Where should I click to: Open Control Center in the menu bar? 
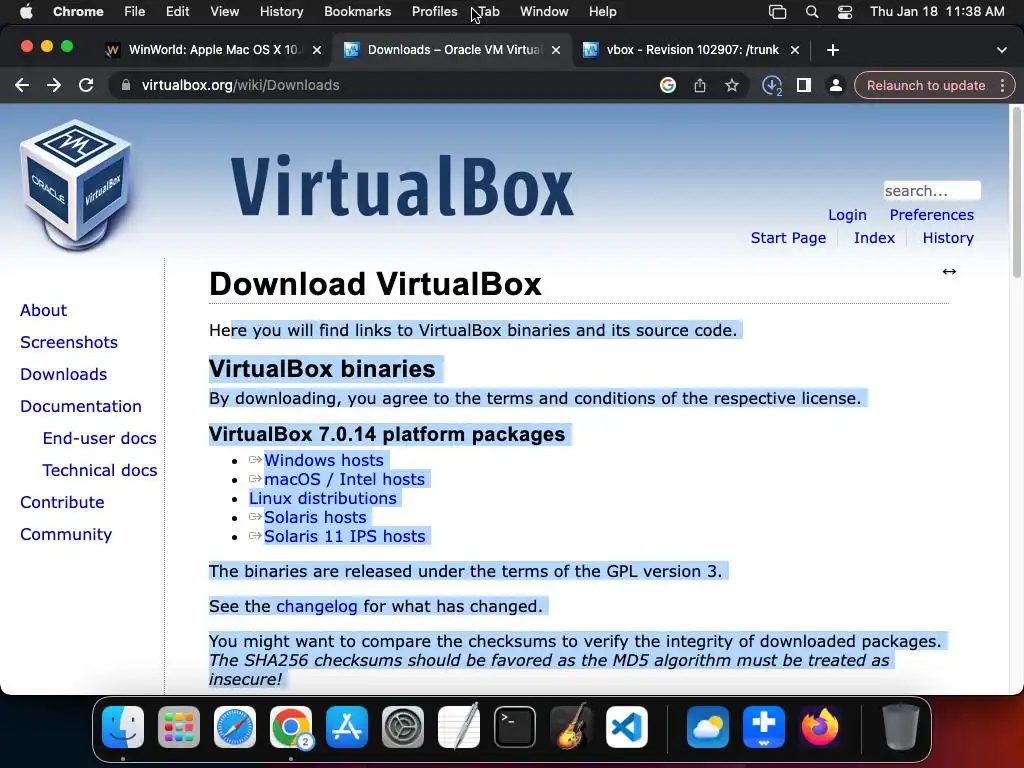point(845,12)
